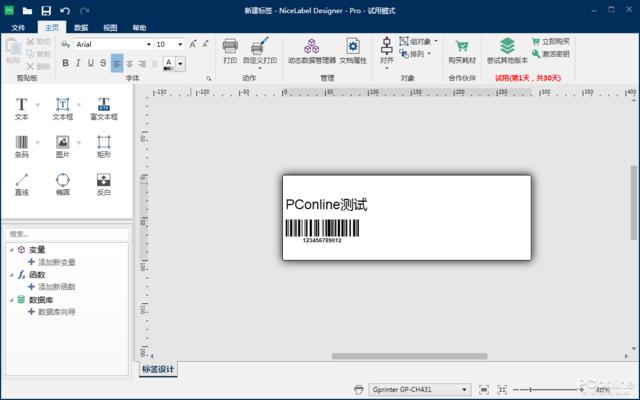640x400 pixels.
Task: Click Add New Variable (添加新变量)
Action: (52, 262)
